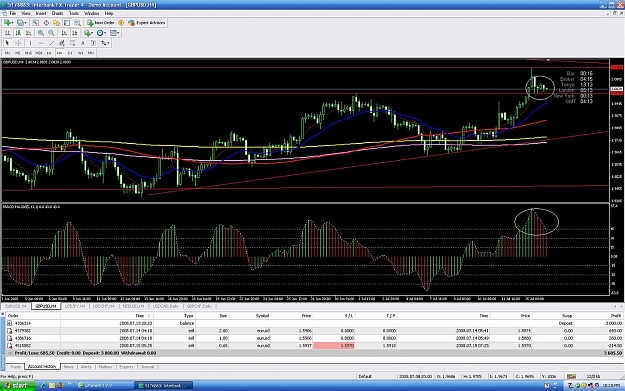
Task: Click Interbank taskbar window button
Action: [163, 385]
